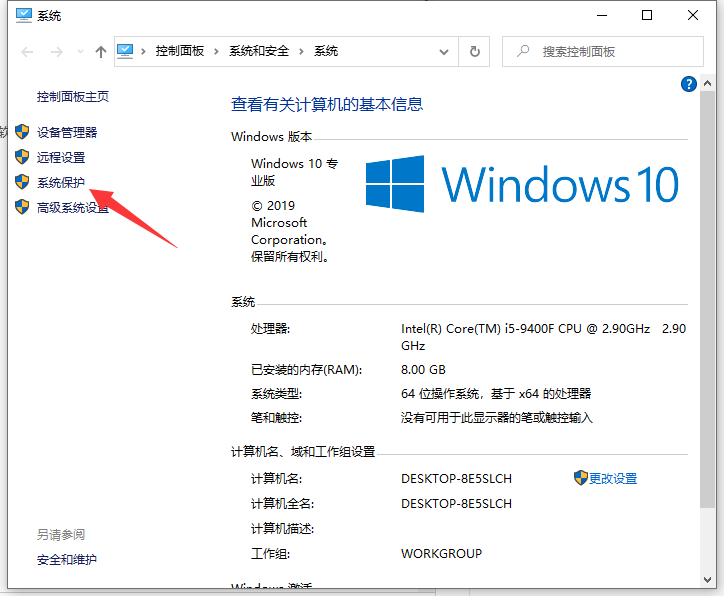
Task: Go to 控制面板主页
Action: pyautogui.click(x=73, y=97)
